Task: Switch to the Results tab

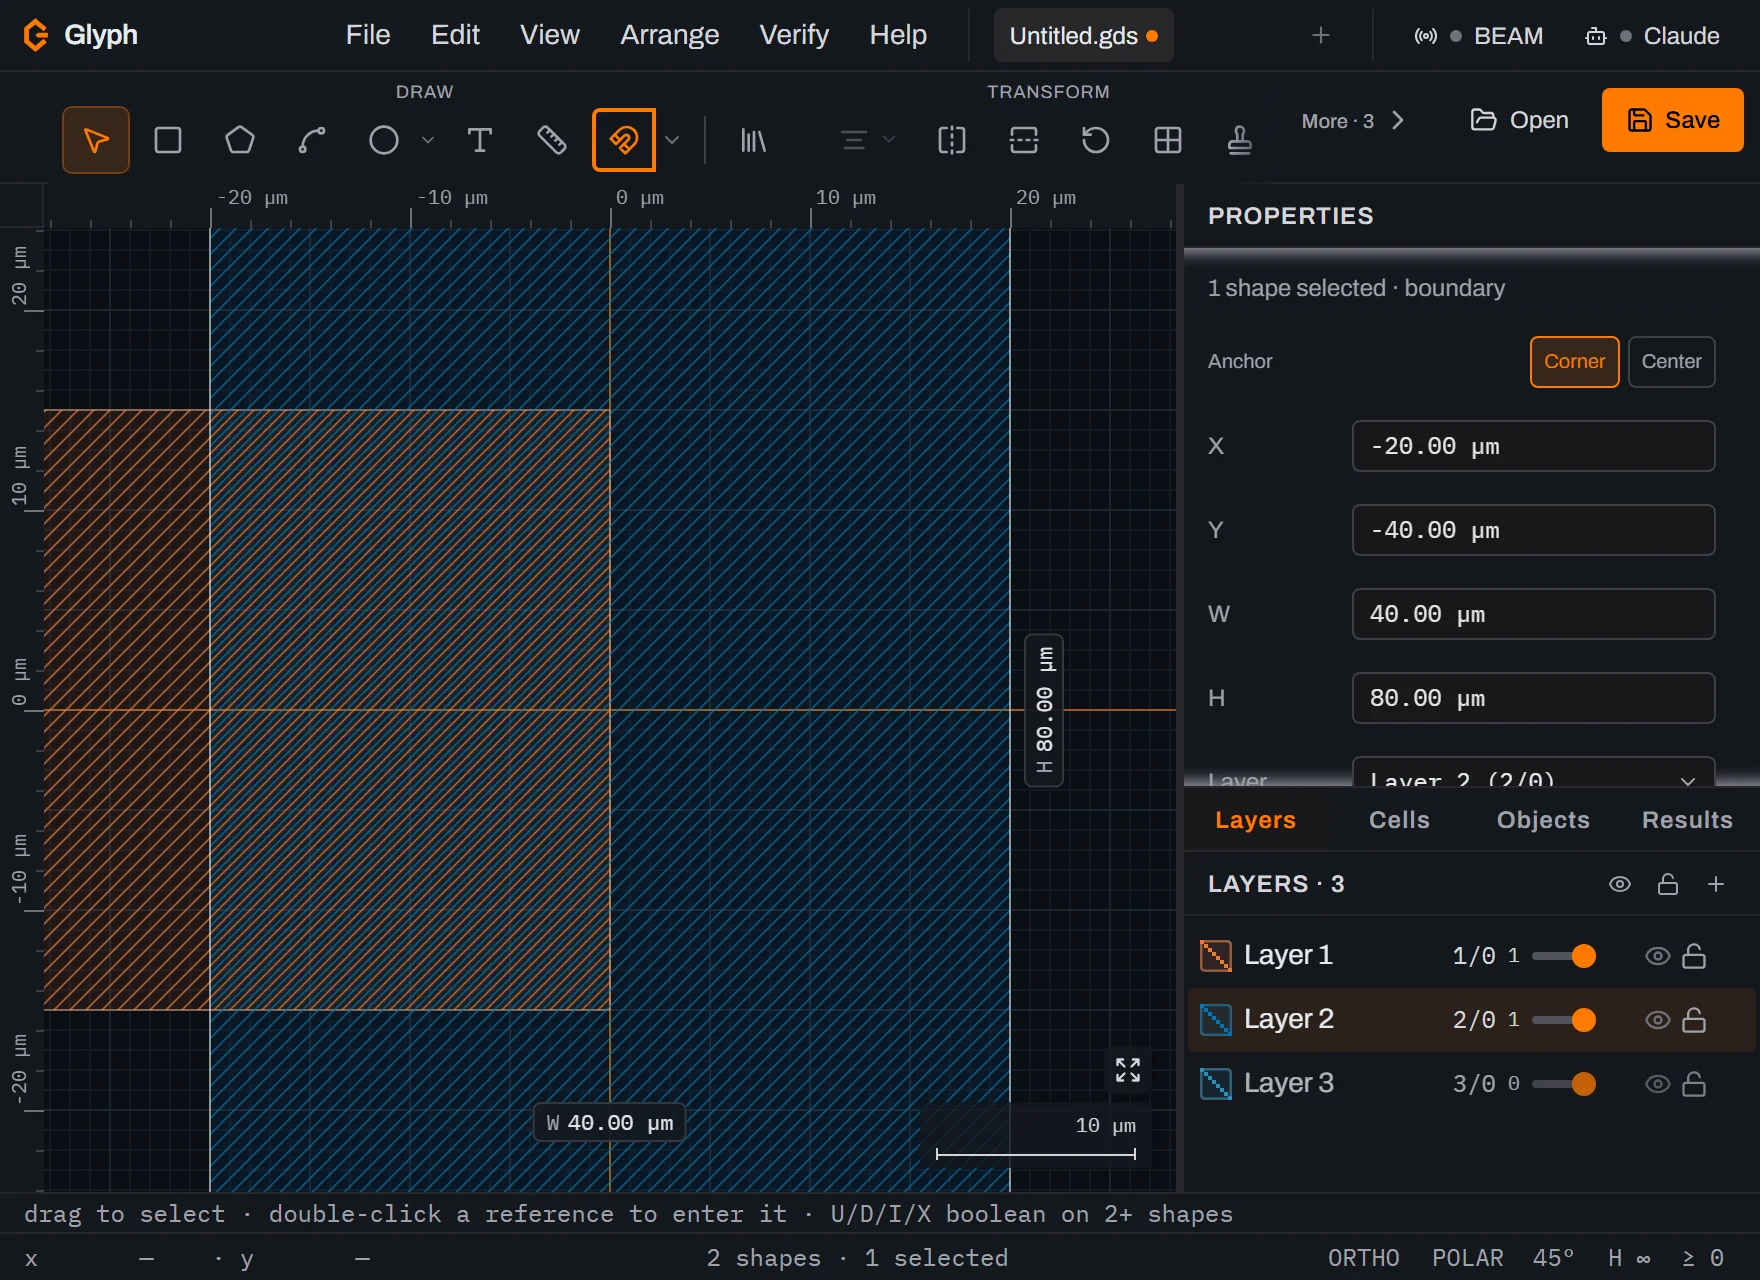Action: coord(1687,820)
